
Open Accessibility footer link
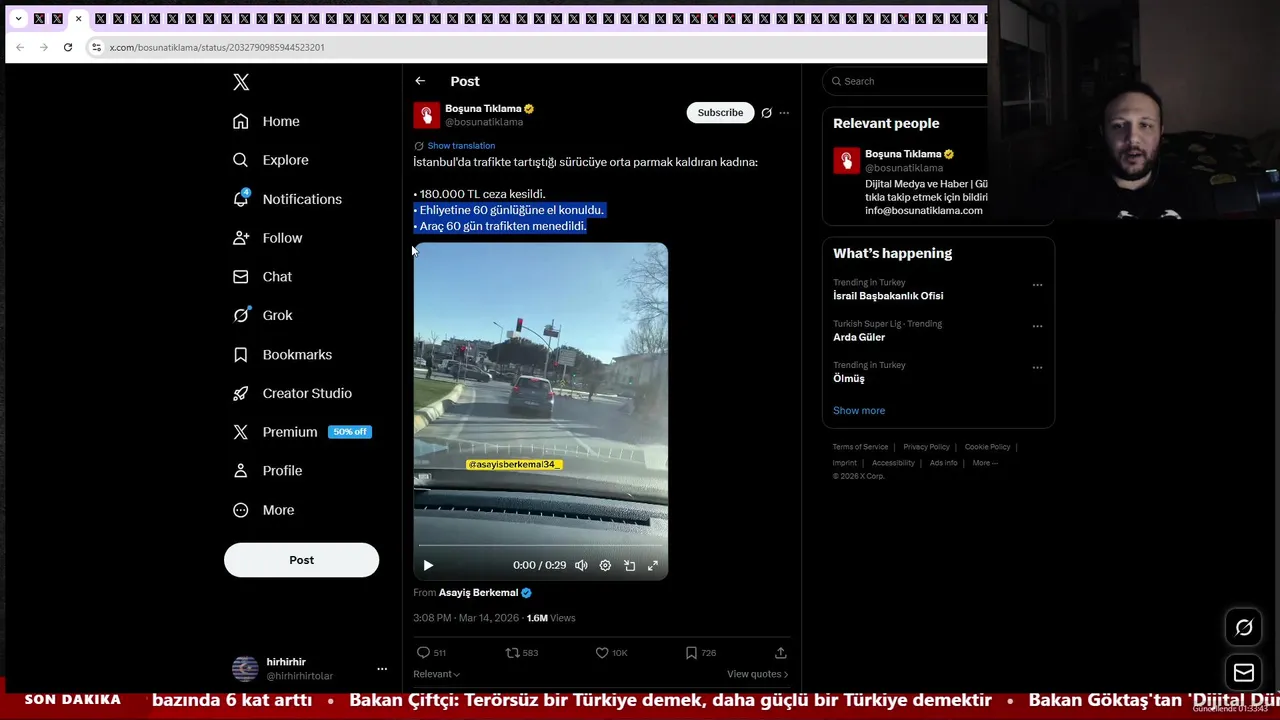coord(893,463)
